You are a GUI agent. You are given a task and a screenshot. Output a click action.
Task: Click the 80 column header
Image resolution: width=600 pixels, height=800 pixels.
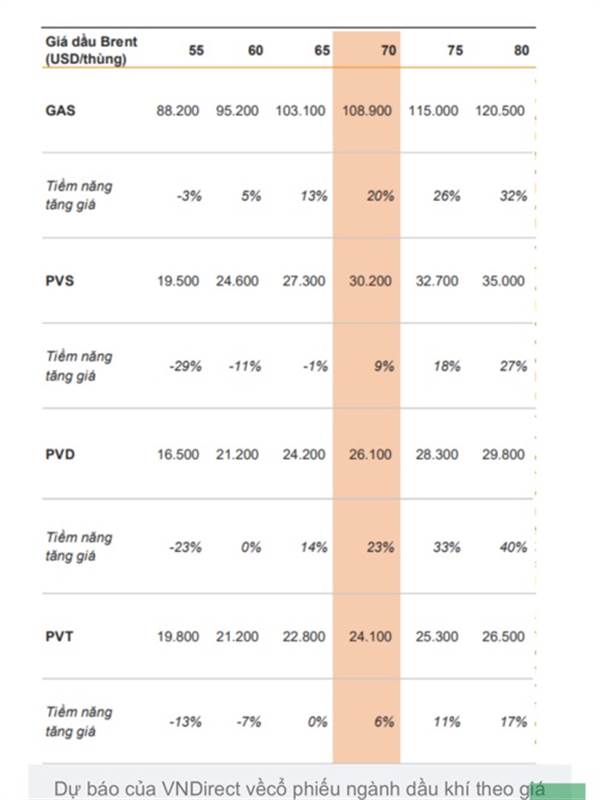[x=518, y=50]
